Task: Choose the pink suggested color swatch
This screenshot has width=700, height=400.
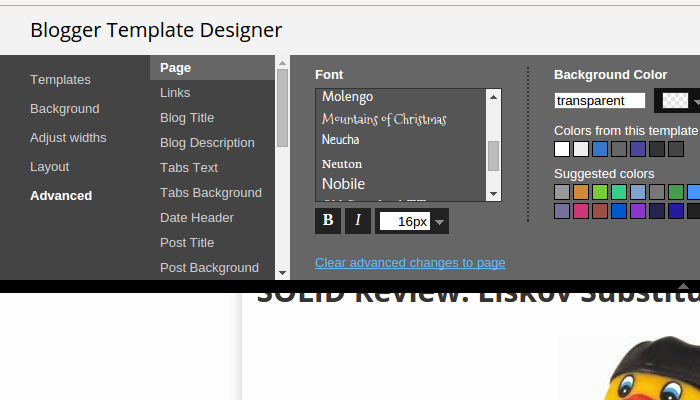Action: click(x=581, y=211)
